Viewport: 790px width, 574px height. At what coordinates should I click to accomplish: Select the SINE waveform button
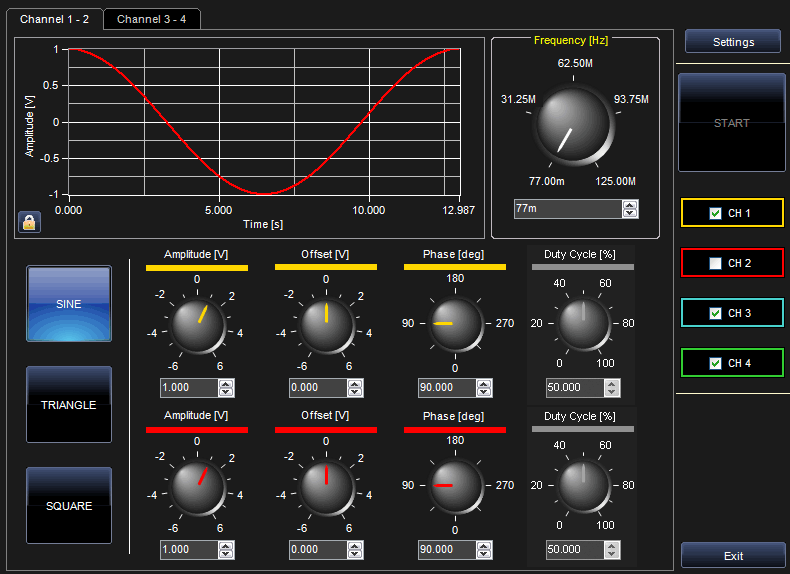[69, 304]
